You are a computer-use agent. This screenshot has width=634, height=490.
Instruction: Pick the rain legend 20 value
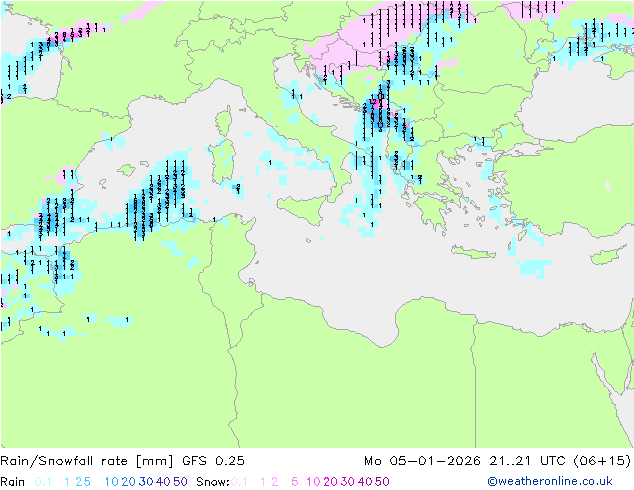129,482
